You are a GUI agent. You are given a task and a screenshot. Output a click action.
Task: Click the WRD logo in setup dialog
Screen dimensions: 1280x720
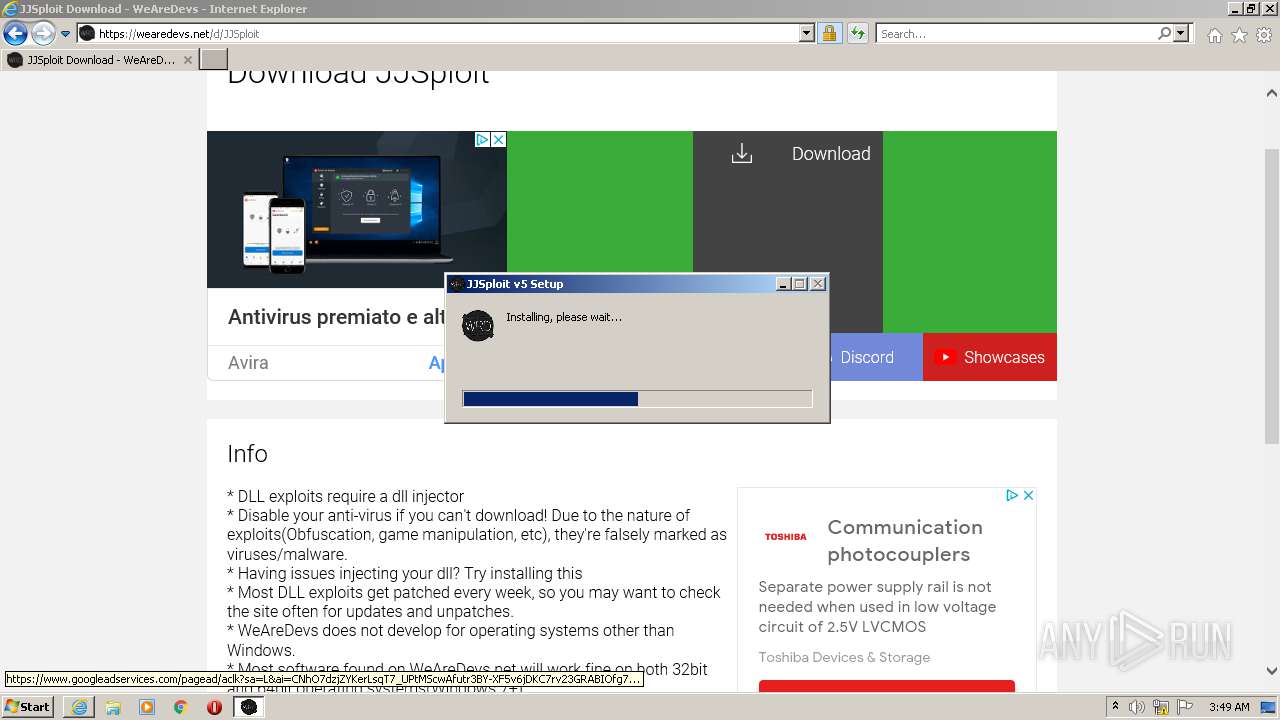point(478,325)
